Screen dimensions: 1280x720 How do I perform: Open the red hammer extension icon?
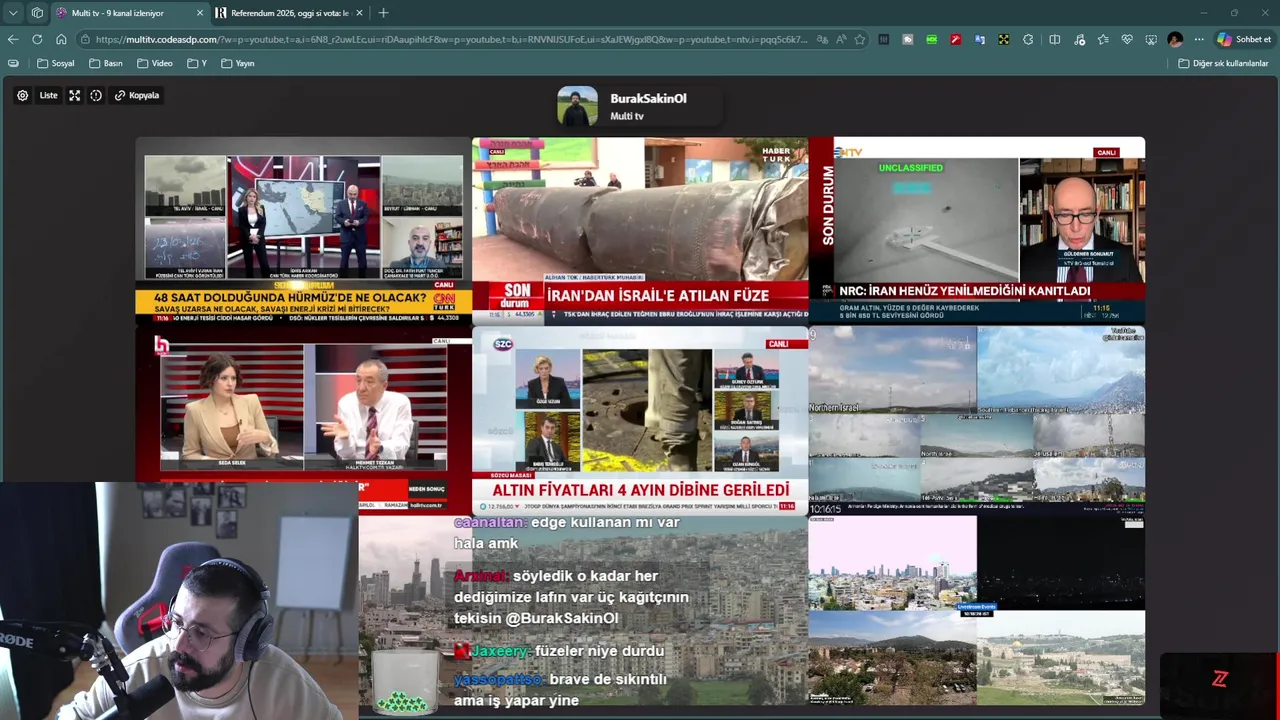pos(956,39)
